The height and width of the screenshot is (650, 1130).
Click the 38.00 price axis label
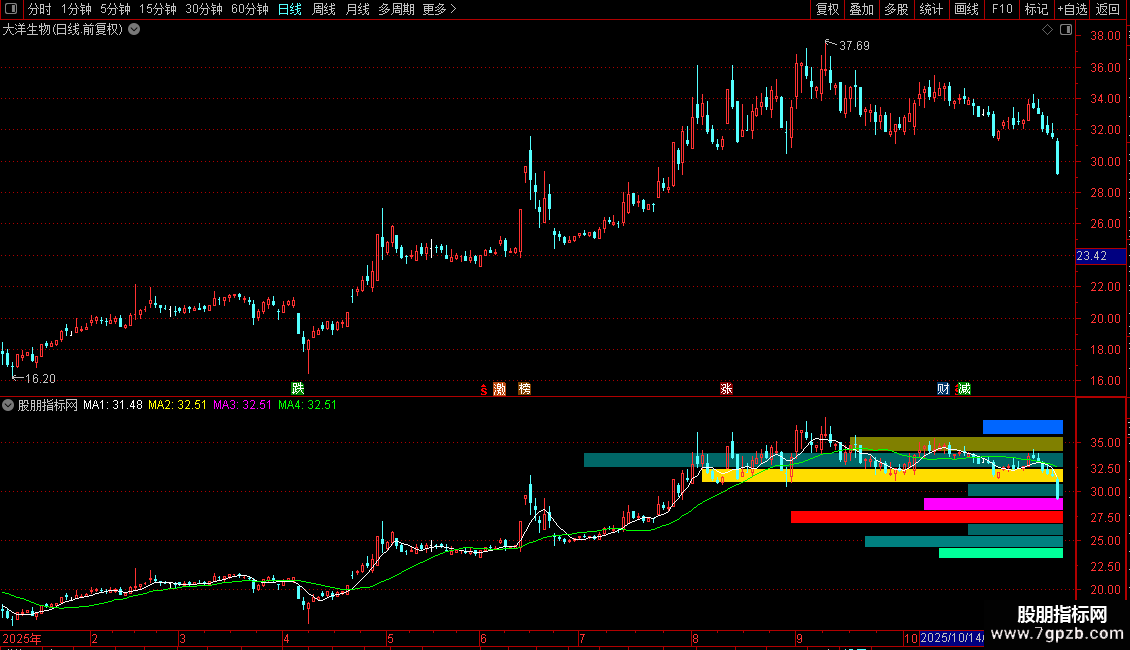click(x=1105, y=36)
